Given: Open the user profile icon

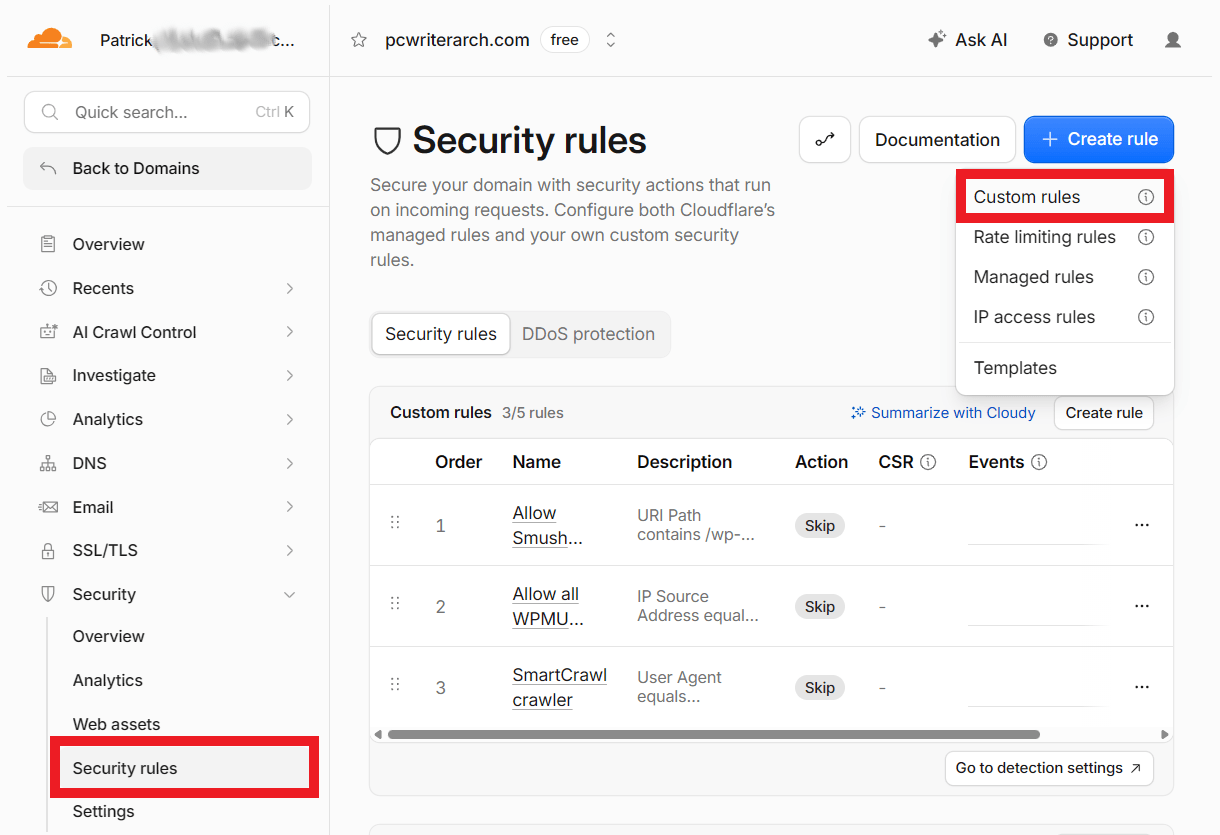Looking at the screenshot, I should [x=1173, y=40].
